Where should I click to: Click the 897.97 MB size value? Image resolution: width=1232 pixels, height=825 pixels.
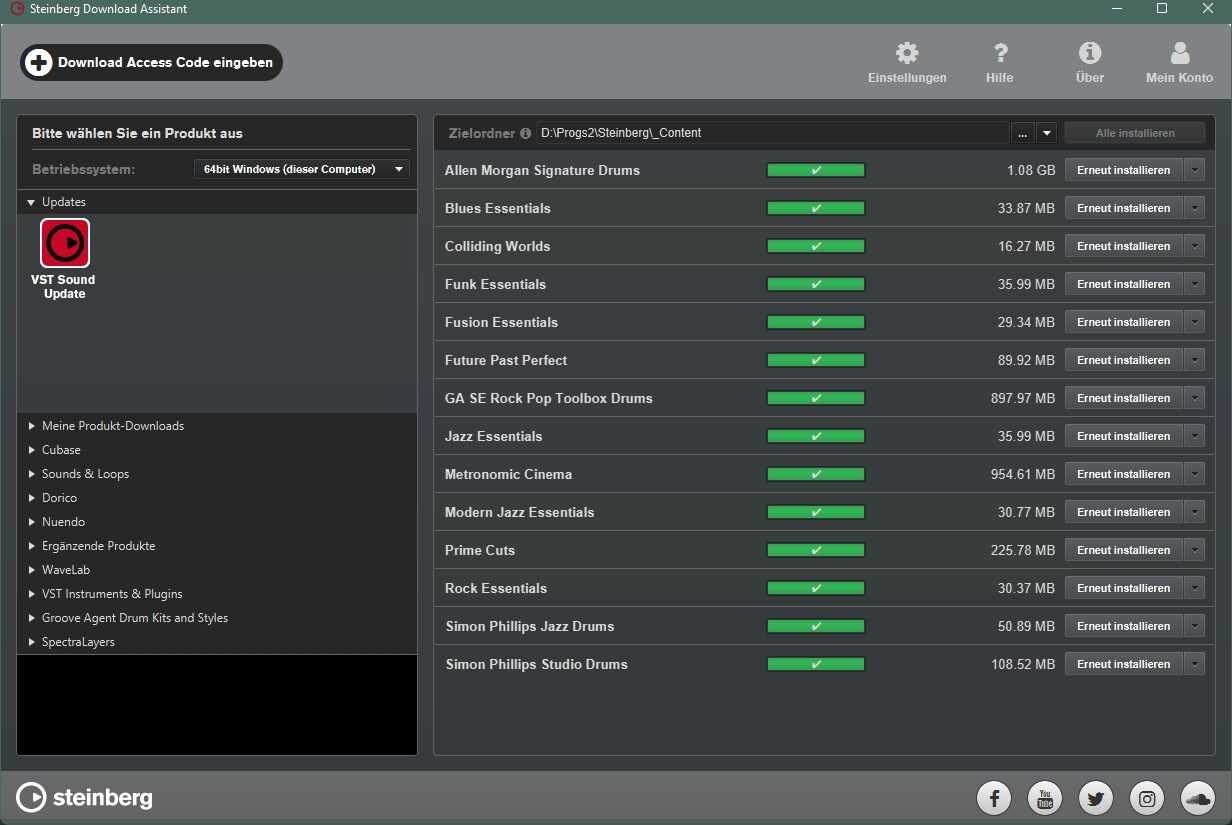pyautogui.click(x=1023, y=398)
